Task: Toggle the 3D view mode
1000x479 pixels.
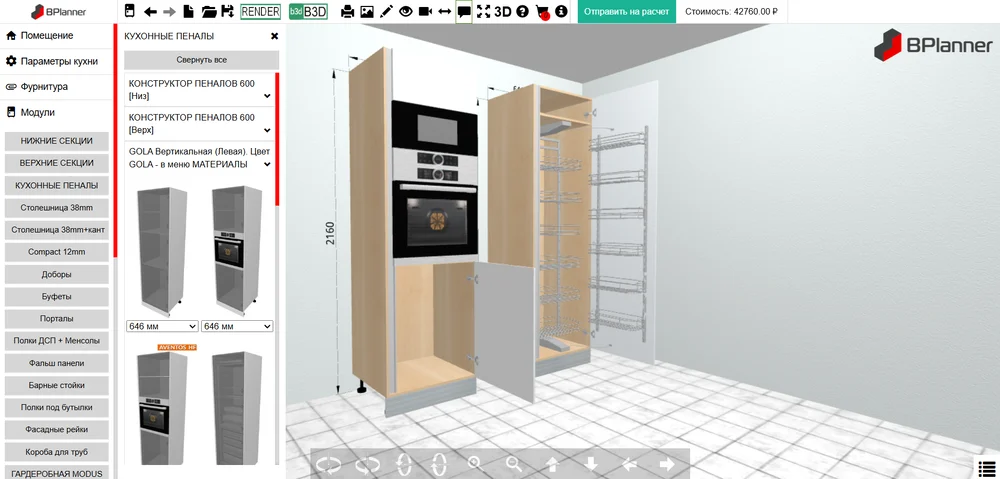Action: pos(503,12)
